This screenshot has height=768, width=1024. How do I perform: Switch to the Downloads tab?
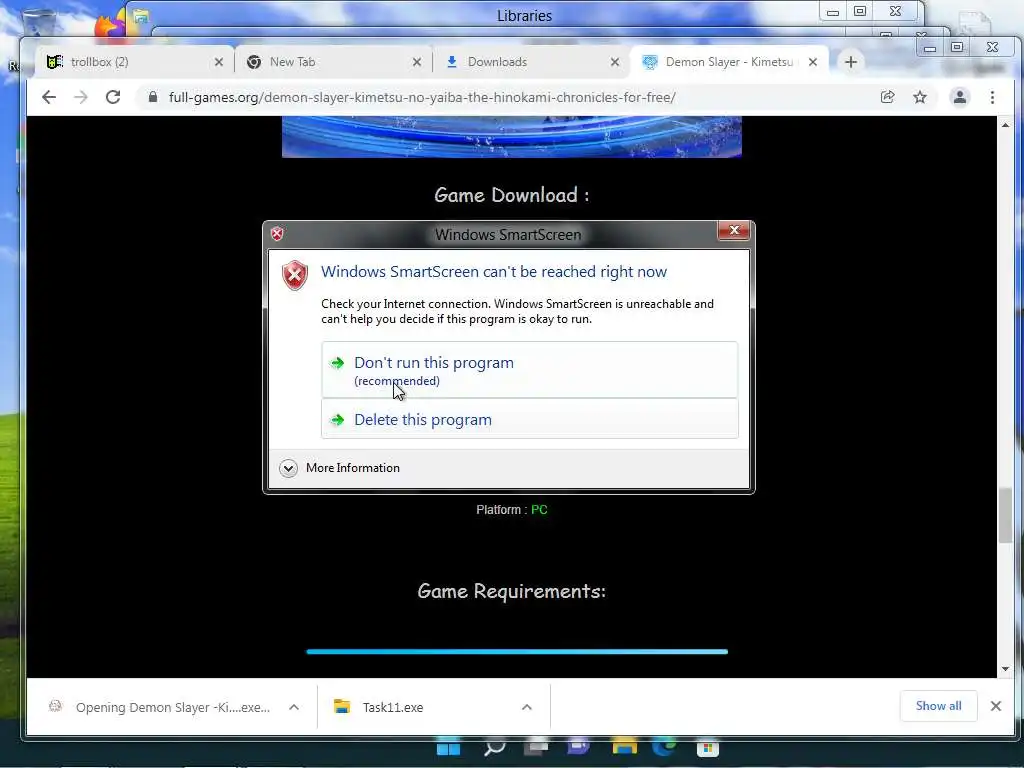[x=530, y=62]
